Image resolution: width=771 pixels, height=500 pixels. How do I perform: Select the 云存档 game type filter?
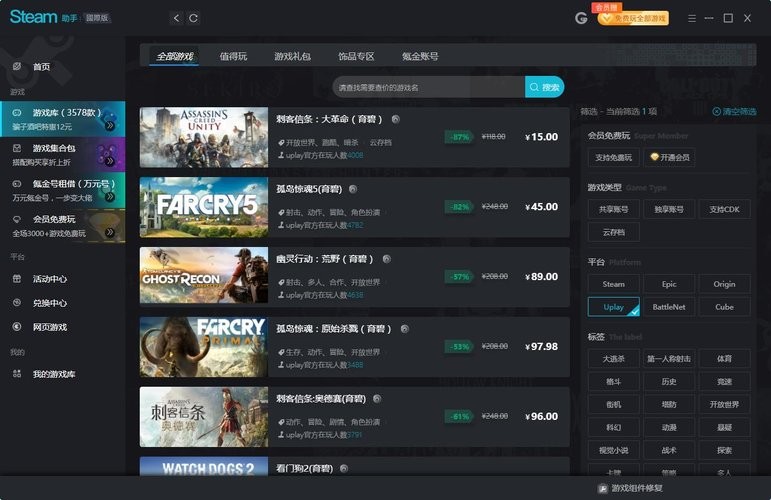coord(614,232)
